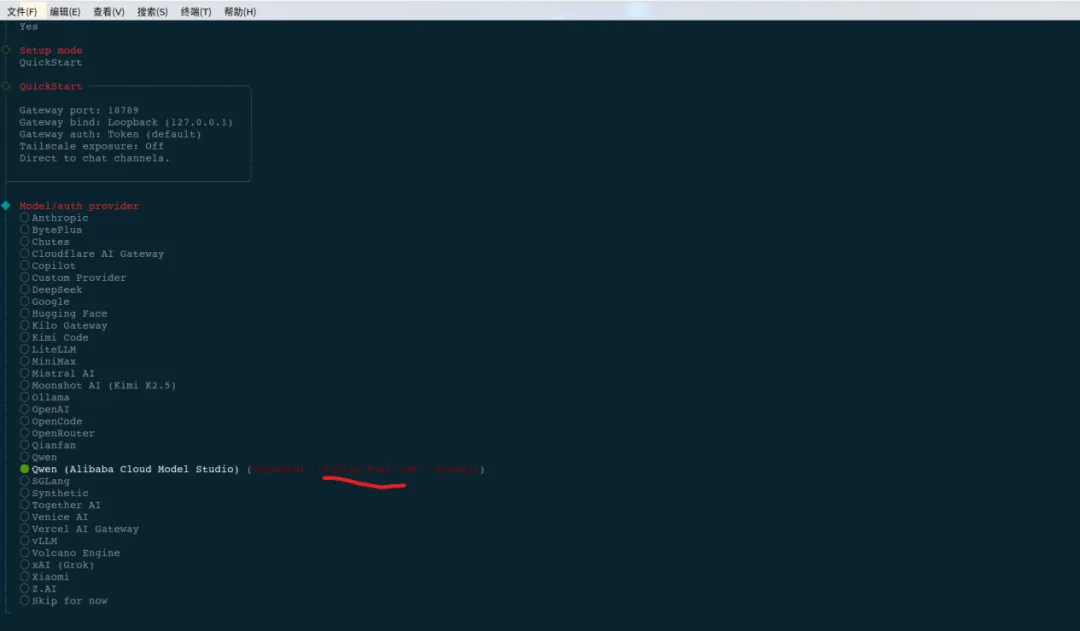Viewport: 1080px width, 631px height.
Task: Choose the Together AI provider
Action: 61,505
